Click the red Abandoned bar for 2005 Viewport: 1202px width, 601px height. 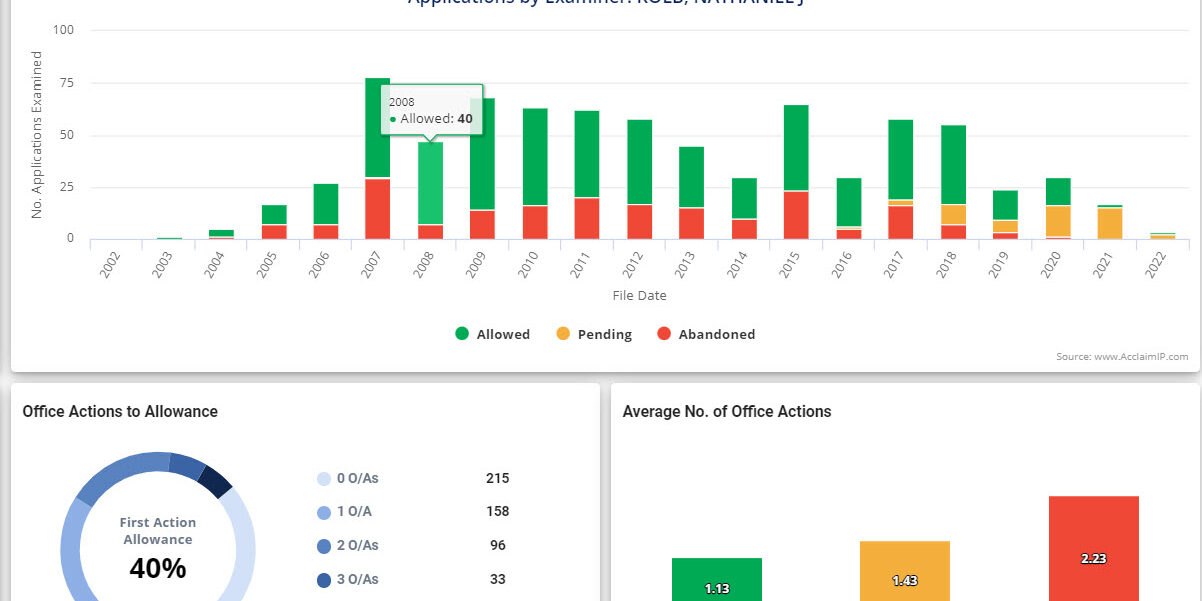pos(273,232)
